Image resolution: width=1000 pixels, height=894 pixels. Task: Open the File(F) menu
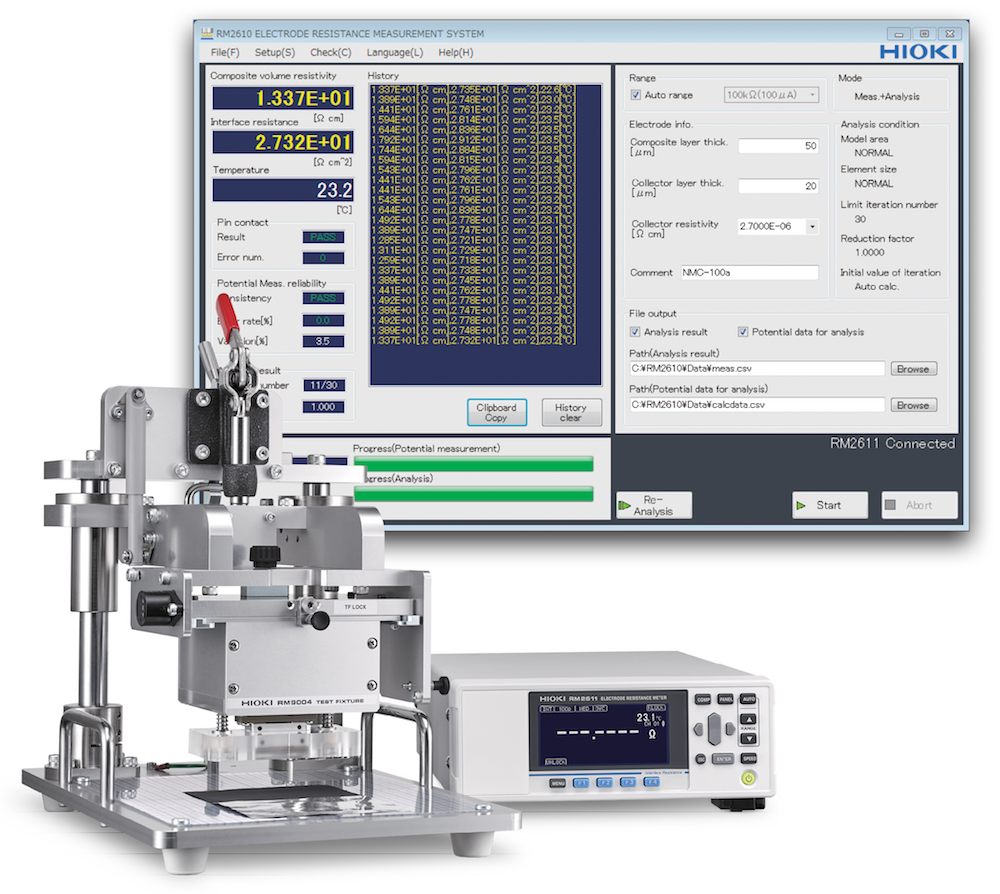[x=225, y=52]
